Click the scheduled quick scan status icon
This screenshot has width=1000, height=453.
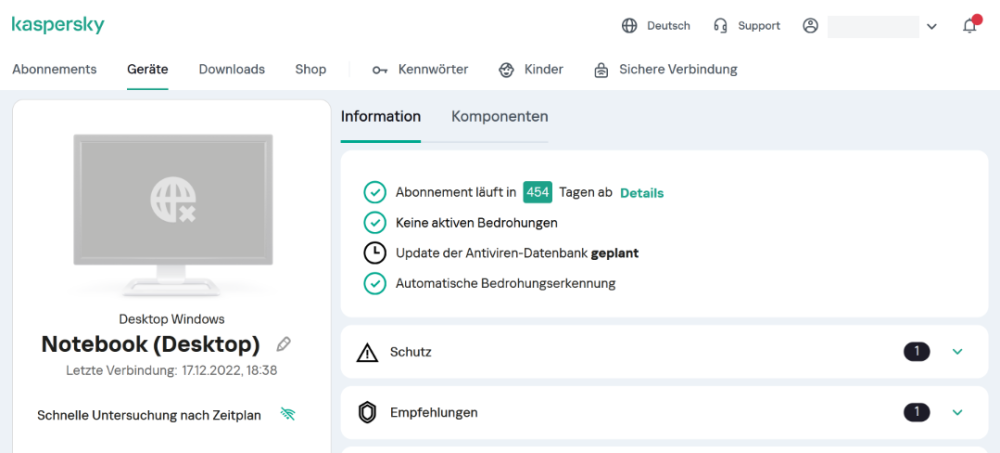288,414
